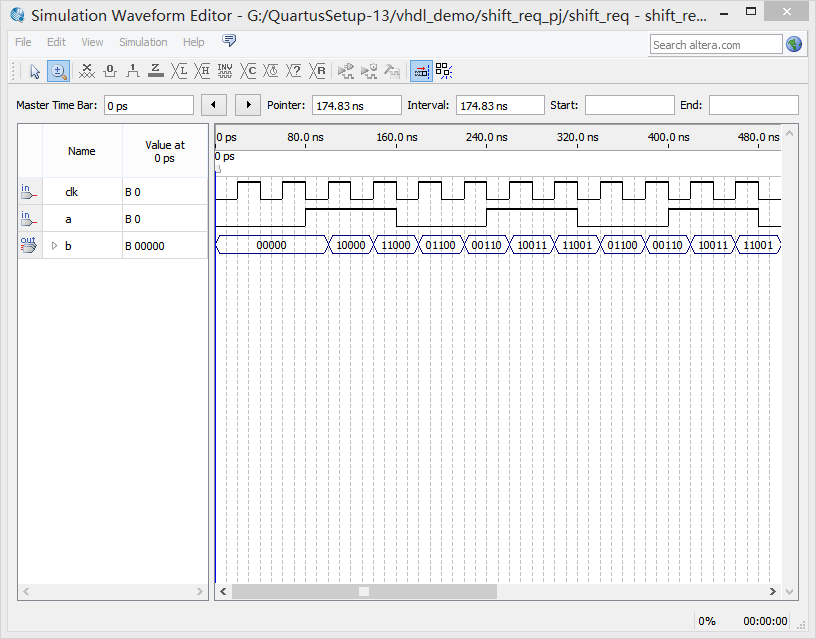Click the Pointer value field
The width and height of the screenshot is (816, 639).
point(356,106)
